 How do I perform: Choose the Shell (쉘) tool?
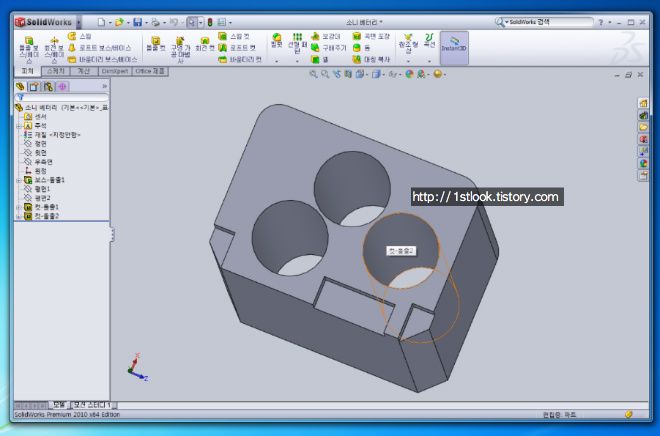(320, 59)
